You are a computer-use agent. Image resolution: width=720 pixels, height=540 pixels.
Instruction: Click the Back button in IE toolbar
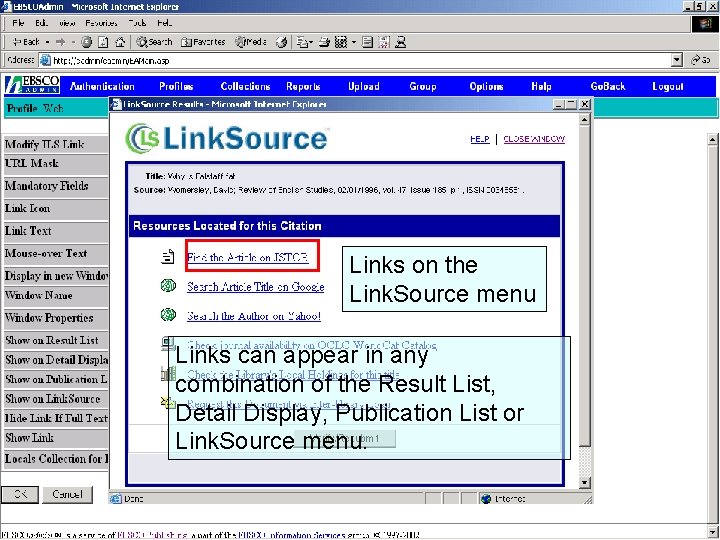pyautogui.click(x=26, y=42)
